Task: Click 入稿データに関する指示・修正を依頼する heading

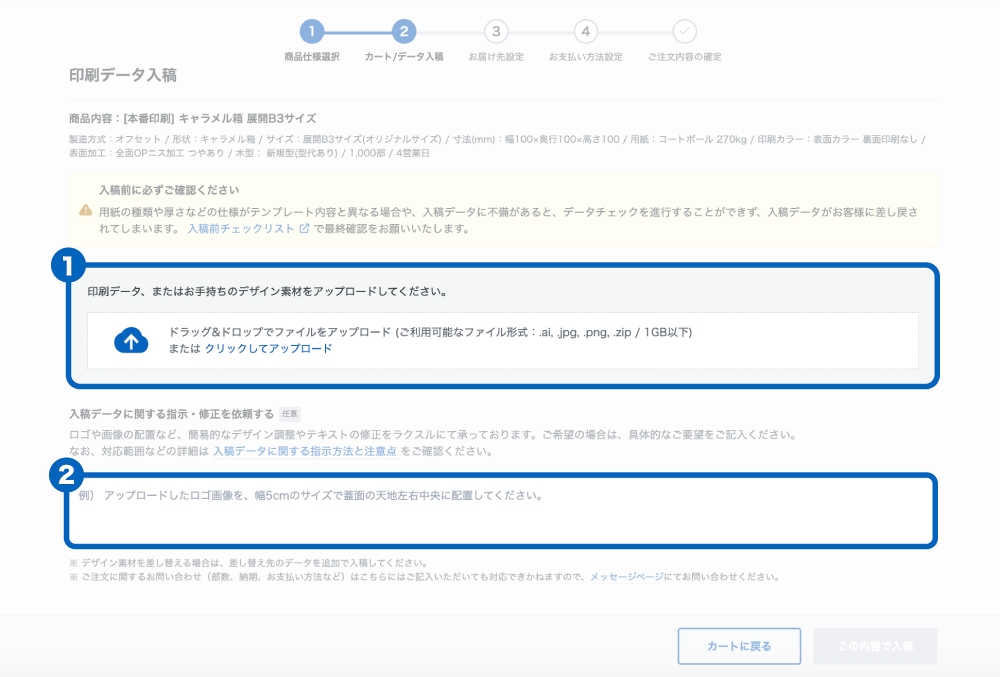Action: (172, 414)
